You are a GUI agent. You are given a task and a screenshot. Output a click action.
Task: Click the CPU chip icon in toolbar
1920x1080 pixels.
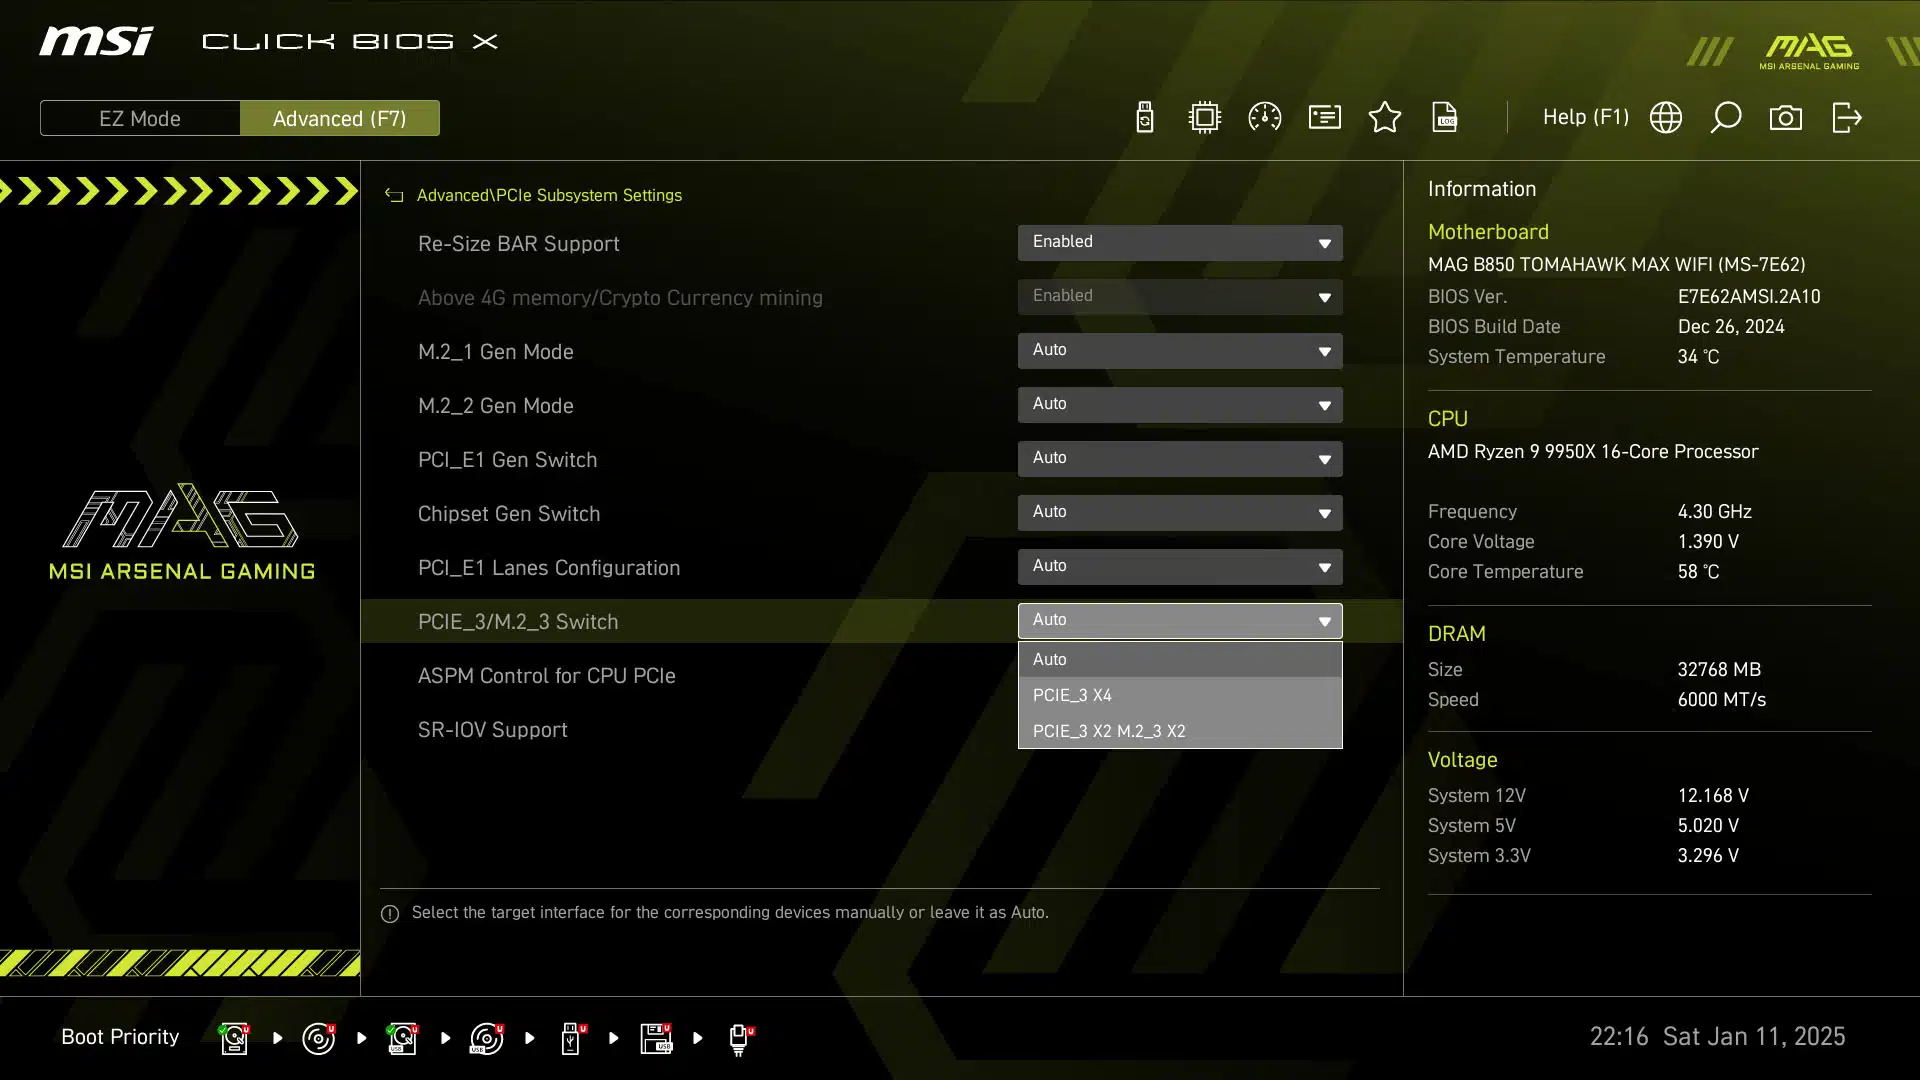coord(1205,118)
